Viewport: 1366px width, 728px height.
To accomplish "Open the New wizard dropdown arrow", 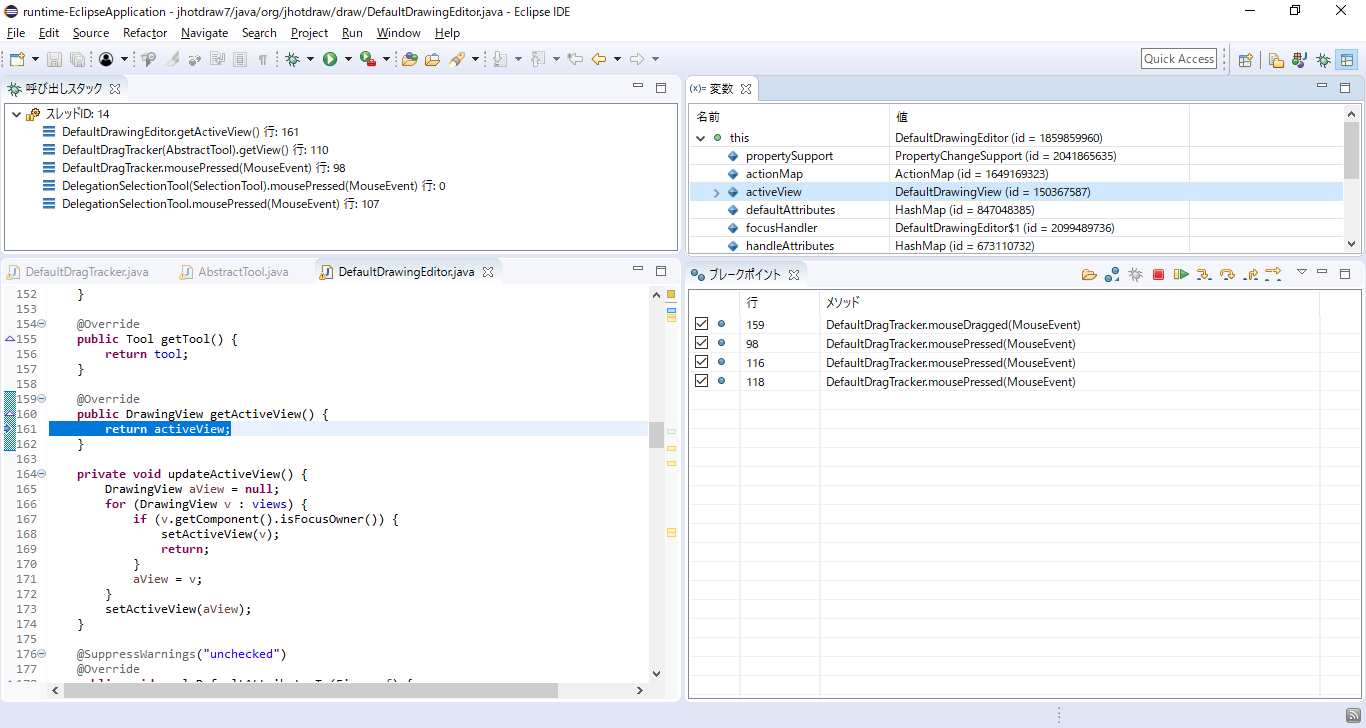I will [35, 59].
